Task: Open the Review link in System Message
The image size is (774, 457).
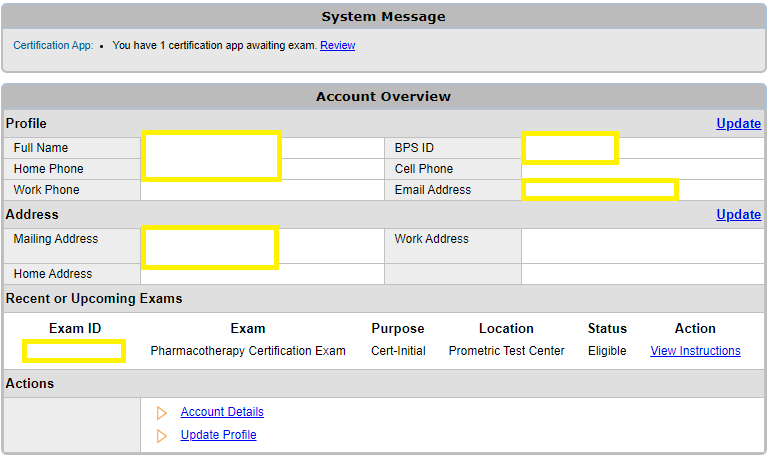Action: [337, 45]
